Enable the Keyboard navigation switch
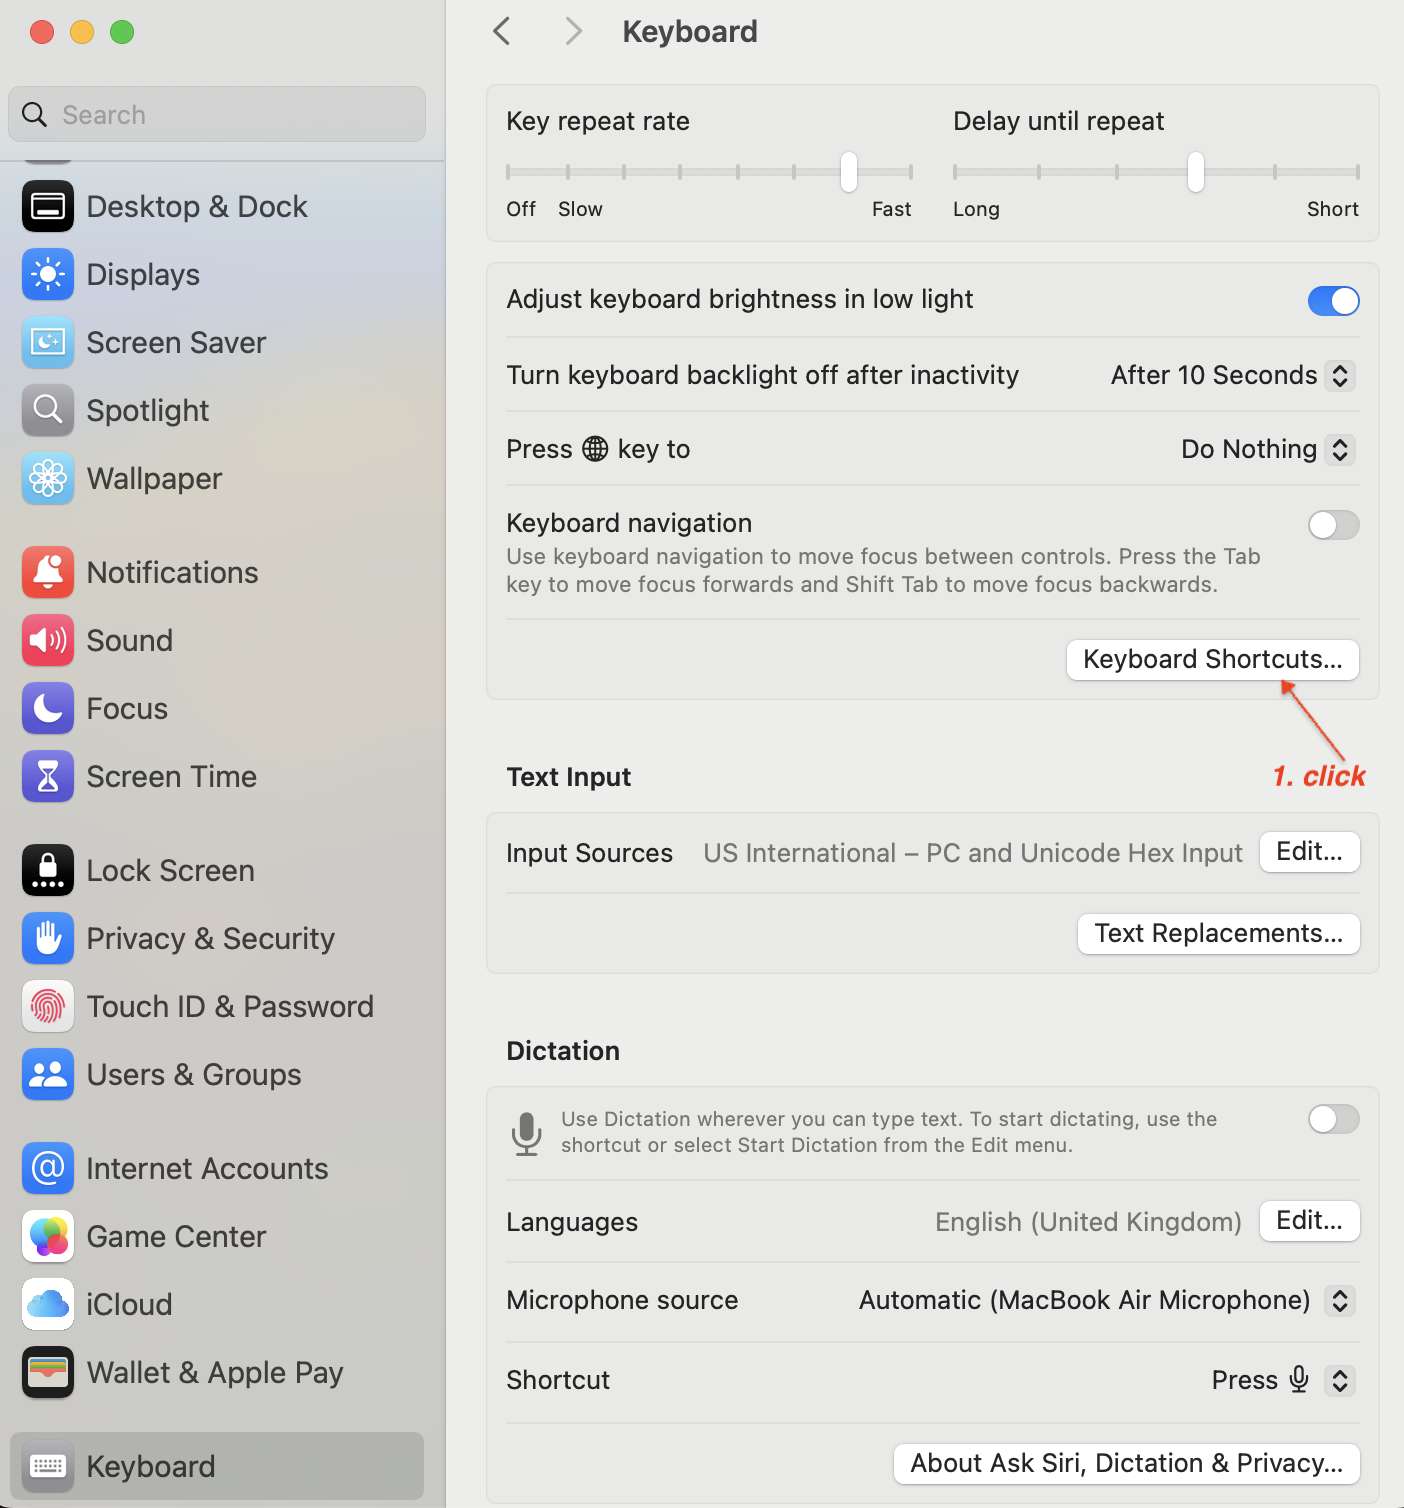Image resolution: width=1404 pixels, height=1508 pixels. tap(1333, 524)
